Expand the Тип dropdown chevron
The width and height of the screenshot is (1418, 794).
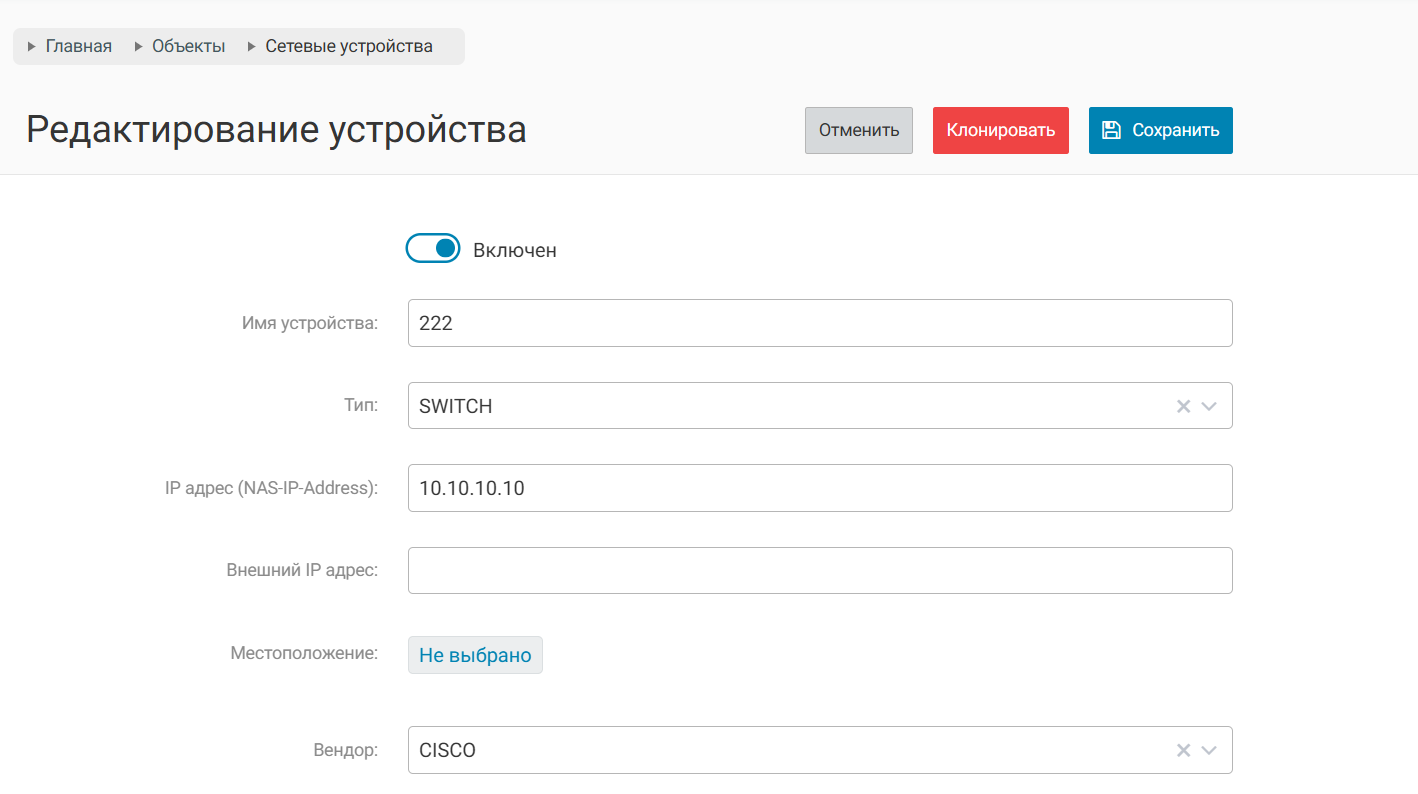(1209, 406)
